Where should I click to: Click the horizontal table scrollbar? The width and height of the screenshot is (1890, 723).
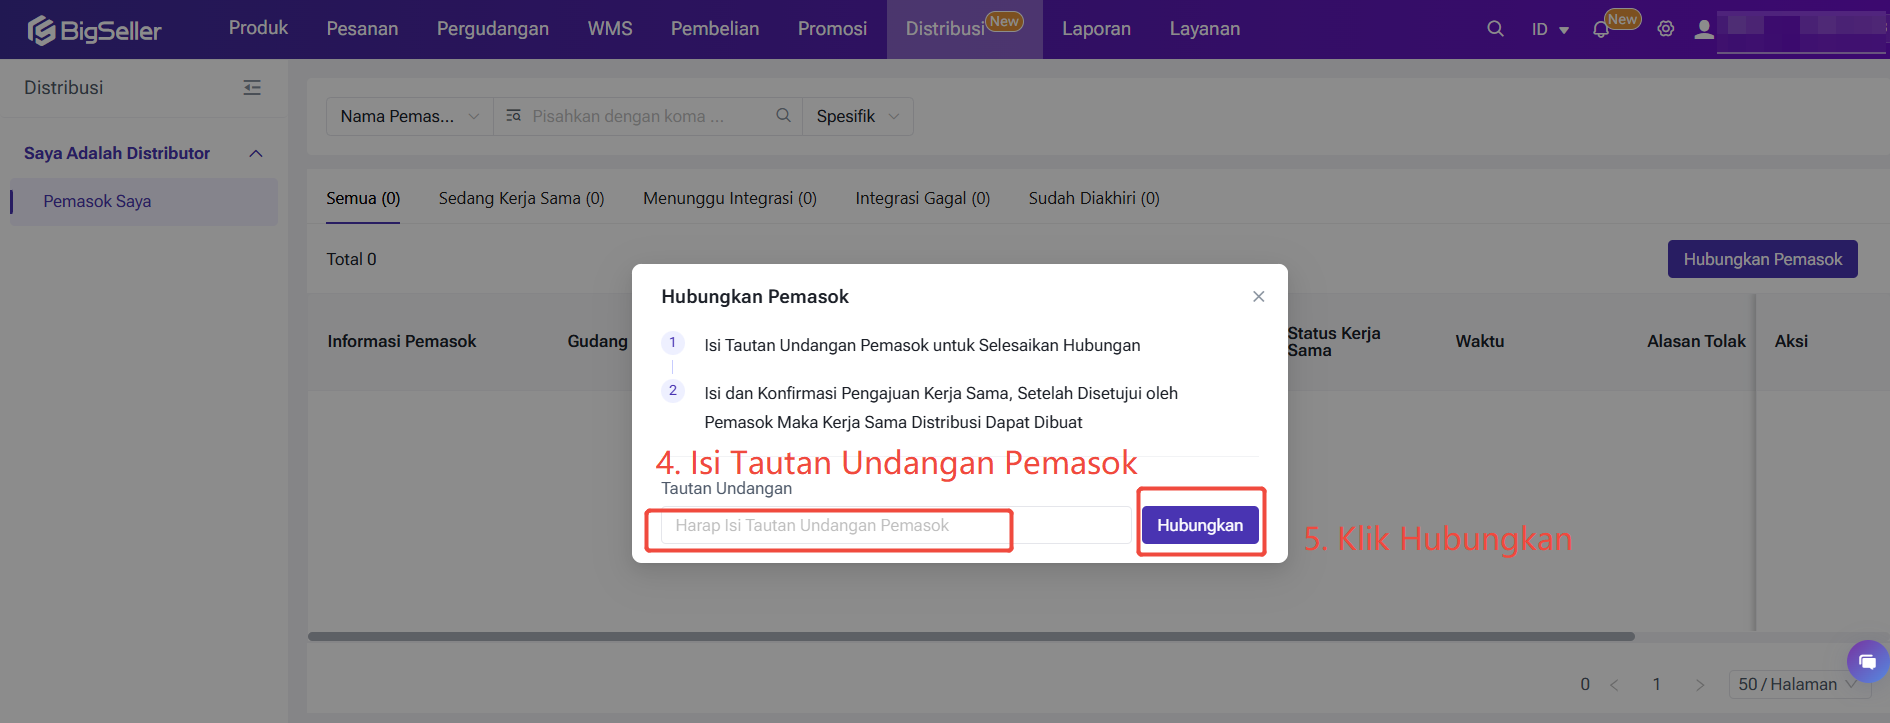[970, 636]
